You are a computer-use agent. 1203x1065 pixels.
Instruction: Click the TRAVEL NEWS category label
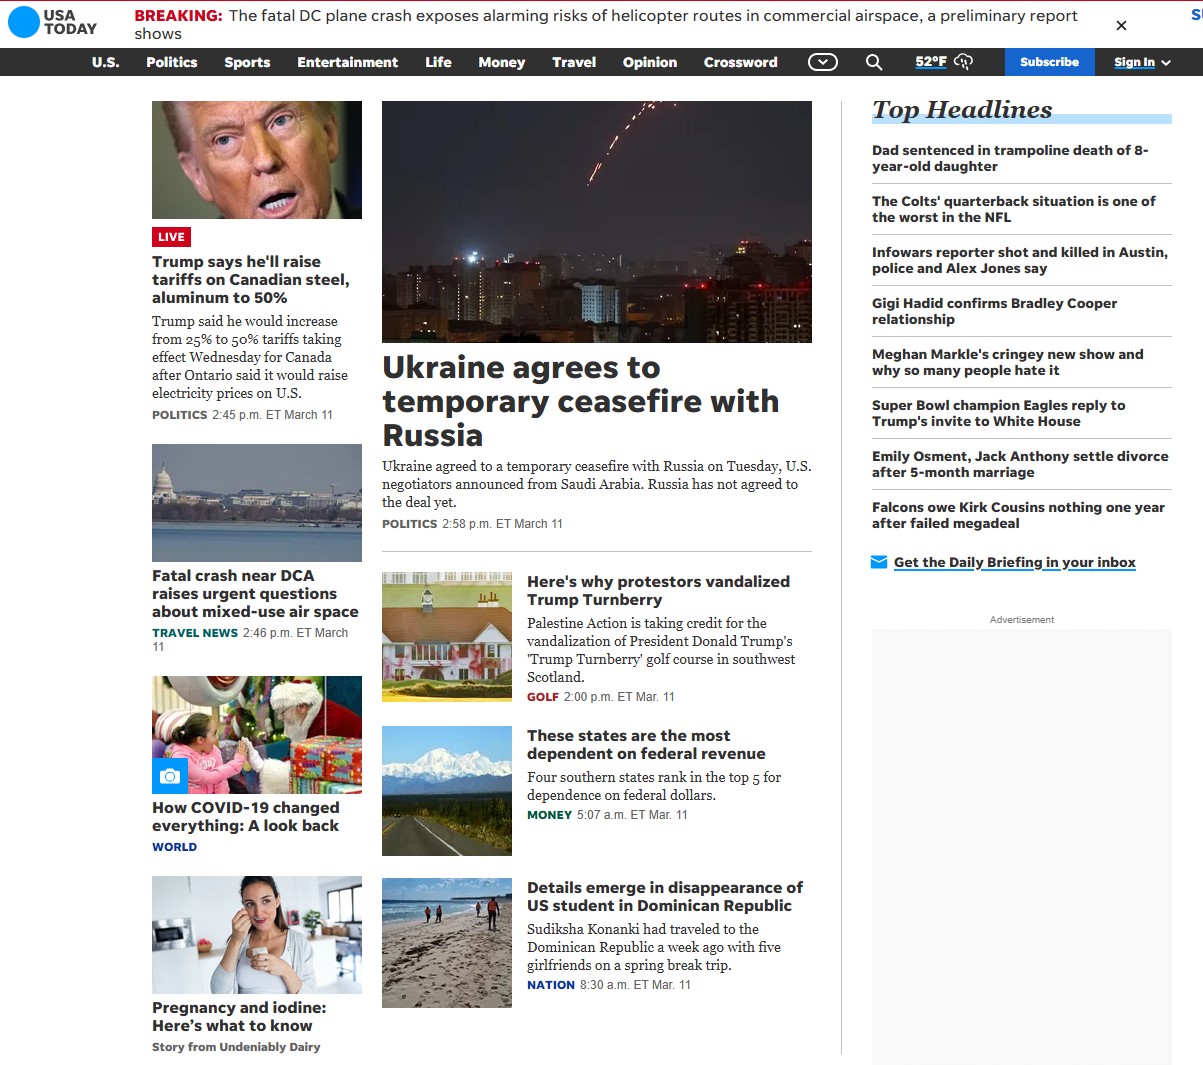195,633
